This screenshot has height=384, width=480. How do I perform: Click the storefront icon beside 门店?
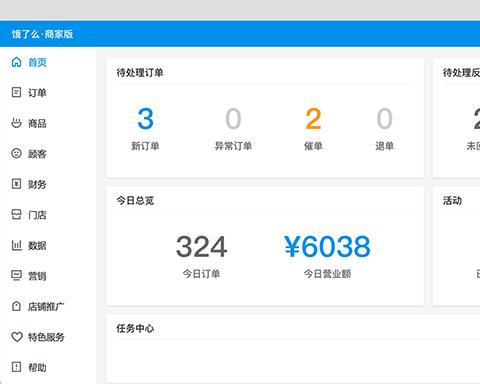point(16,214)
